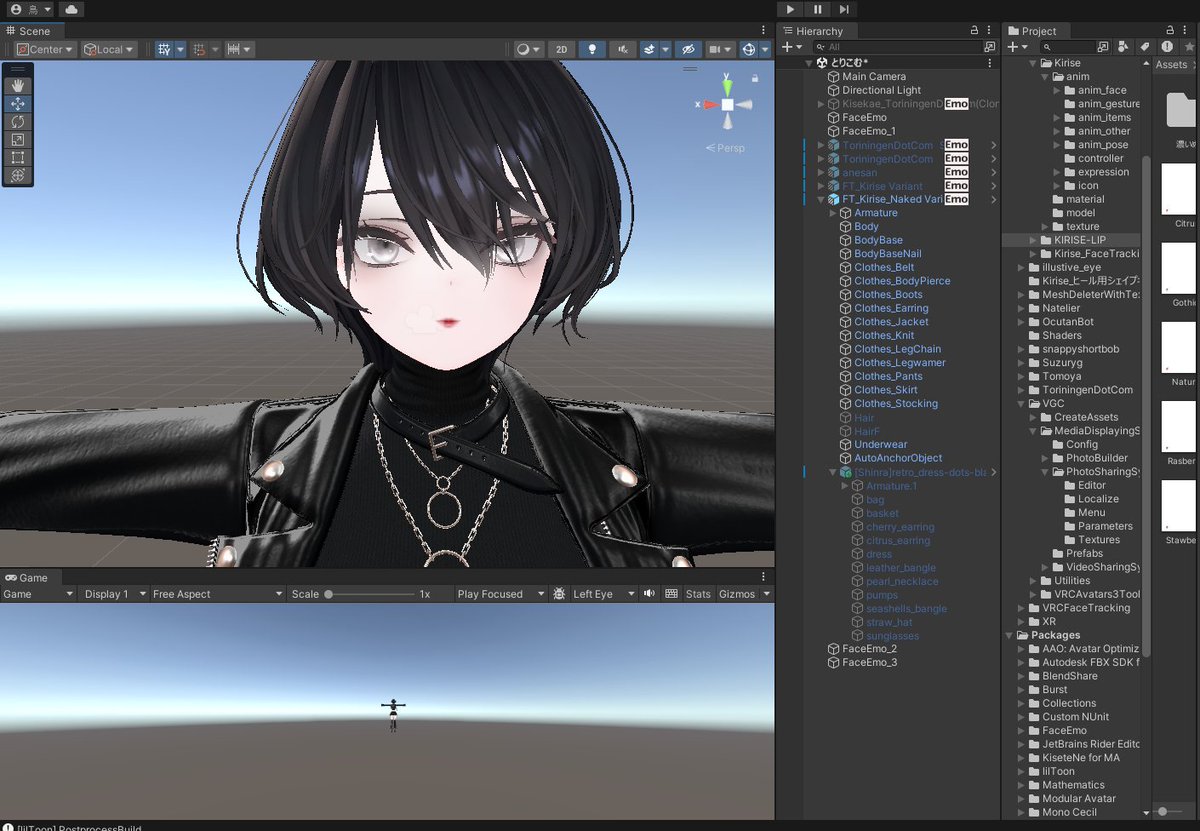
Task: Open scene camera settings
Action: pos(719,49)
